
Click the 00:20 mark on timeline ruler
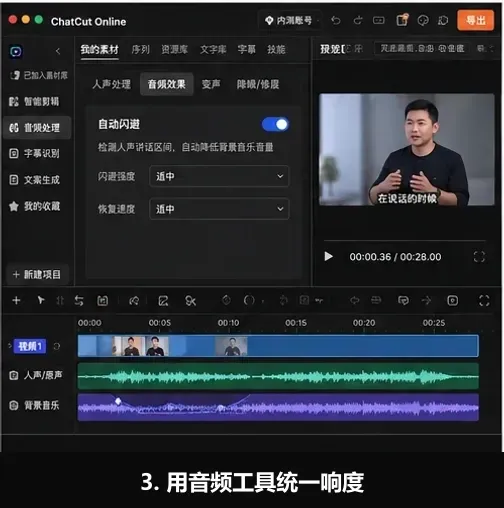(364, 323)
